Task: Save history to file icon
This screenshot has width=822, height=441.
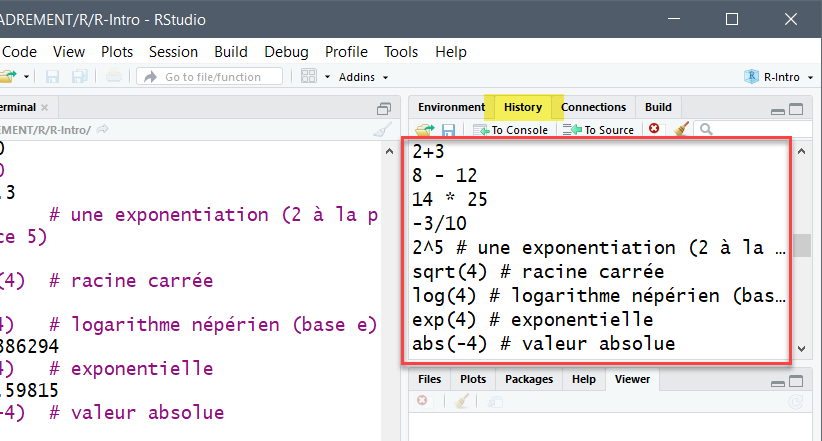Action: 448,130
